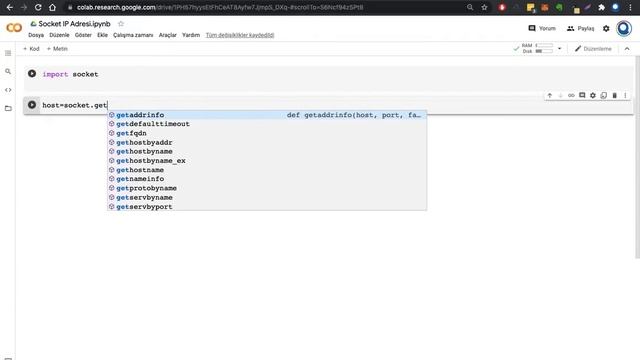
Task: Select gethostbyaddr suggestion
Action: pos(267,142)
